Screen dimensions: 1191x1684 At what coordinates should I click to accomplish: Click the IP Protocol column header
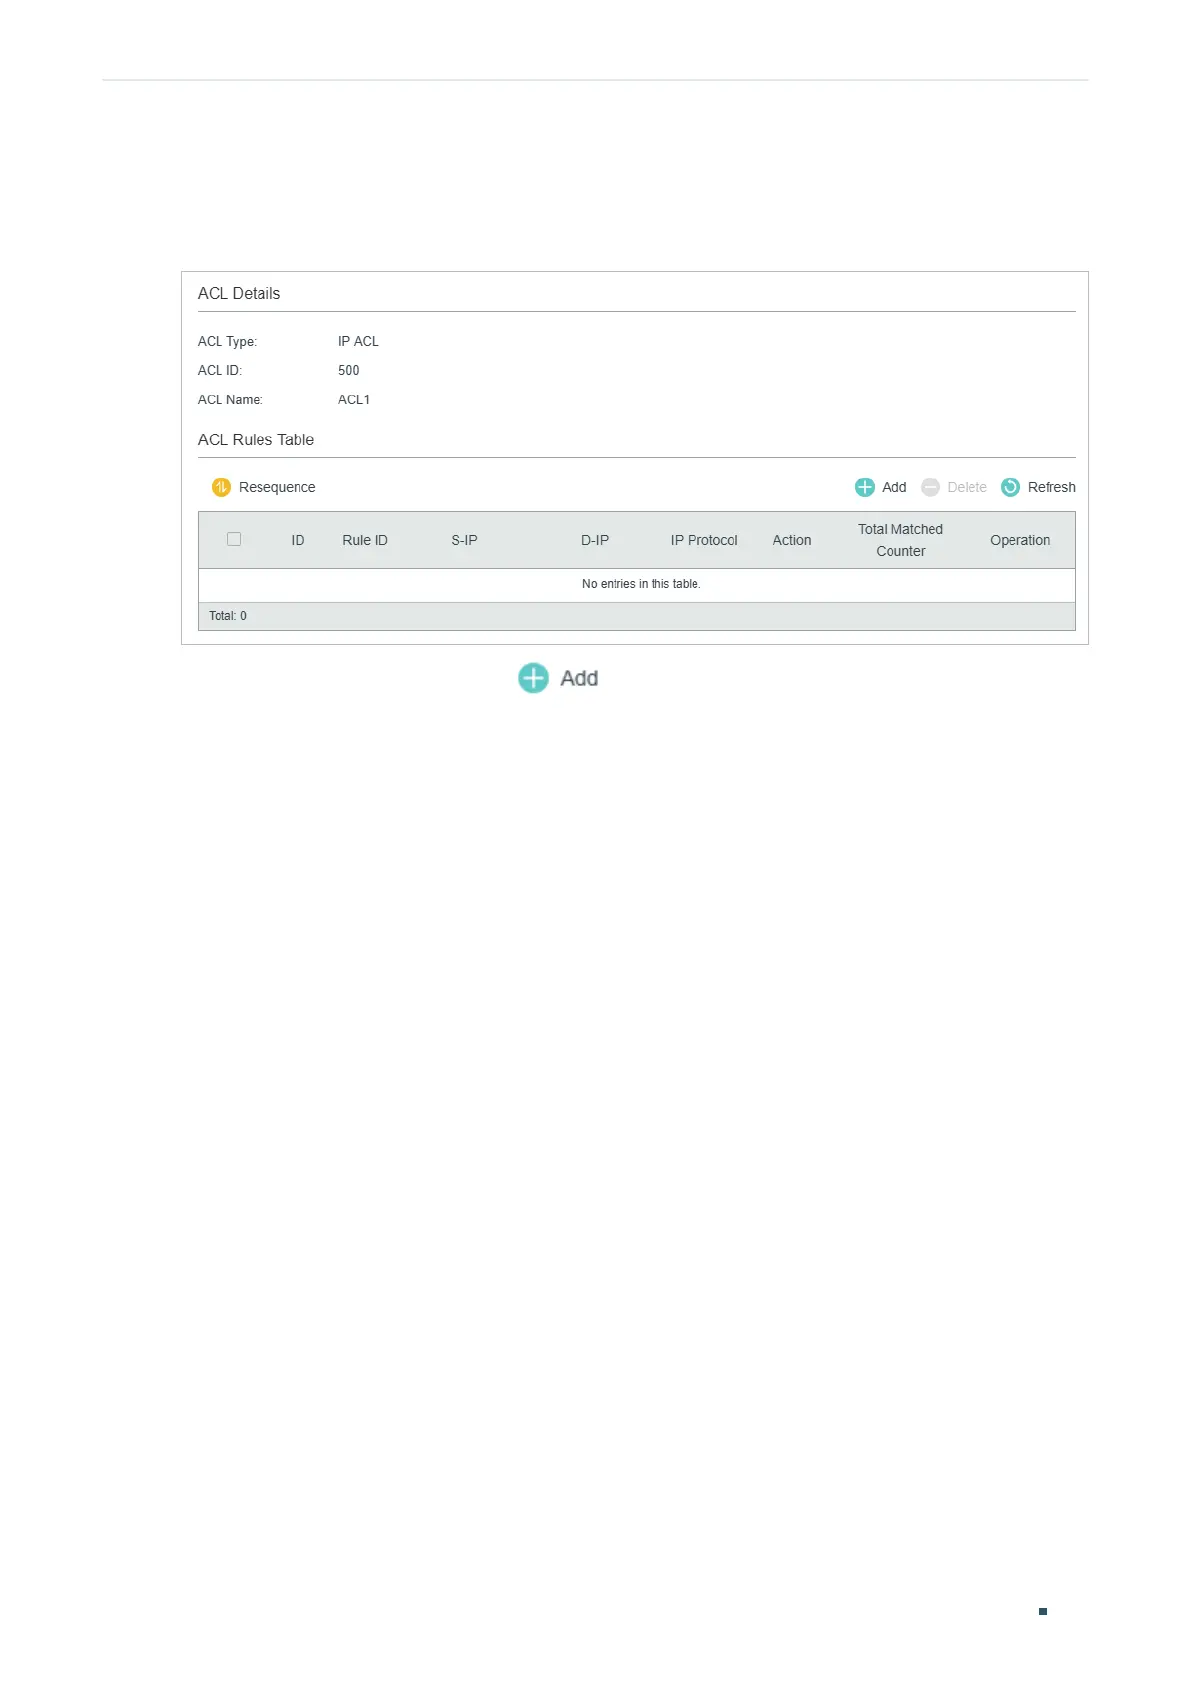click(704, 540)
